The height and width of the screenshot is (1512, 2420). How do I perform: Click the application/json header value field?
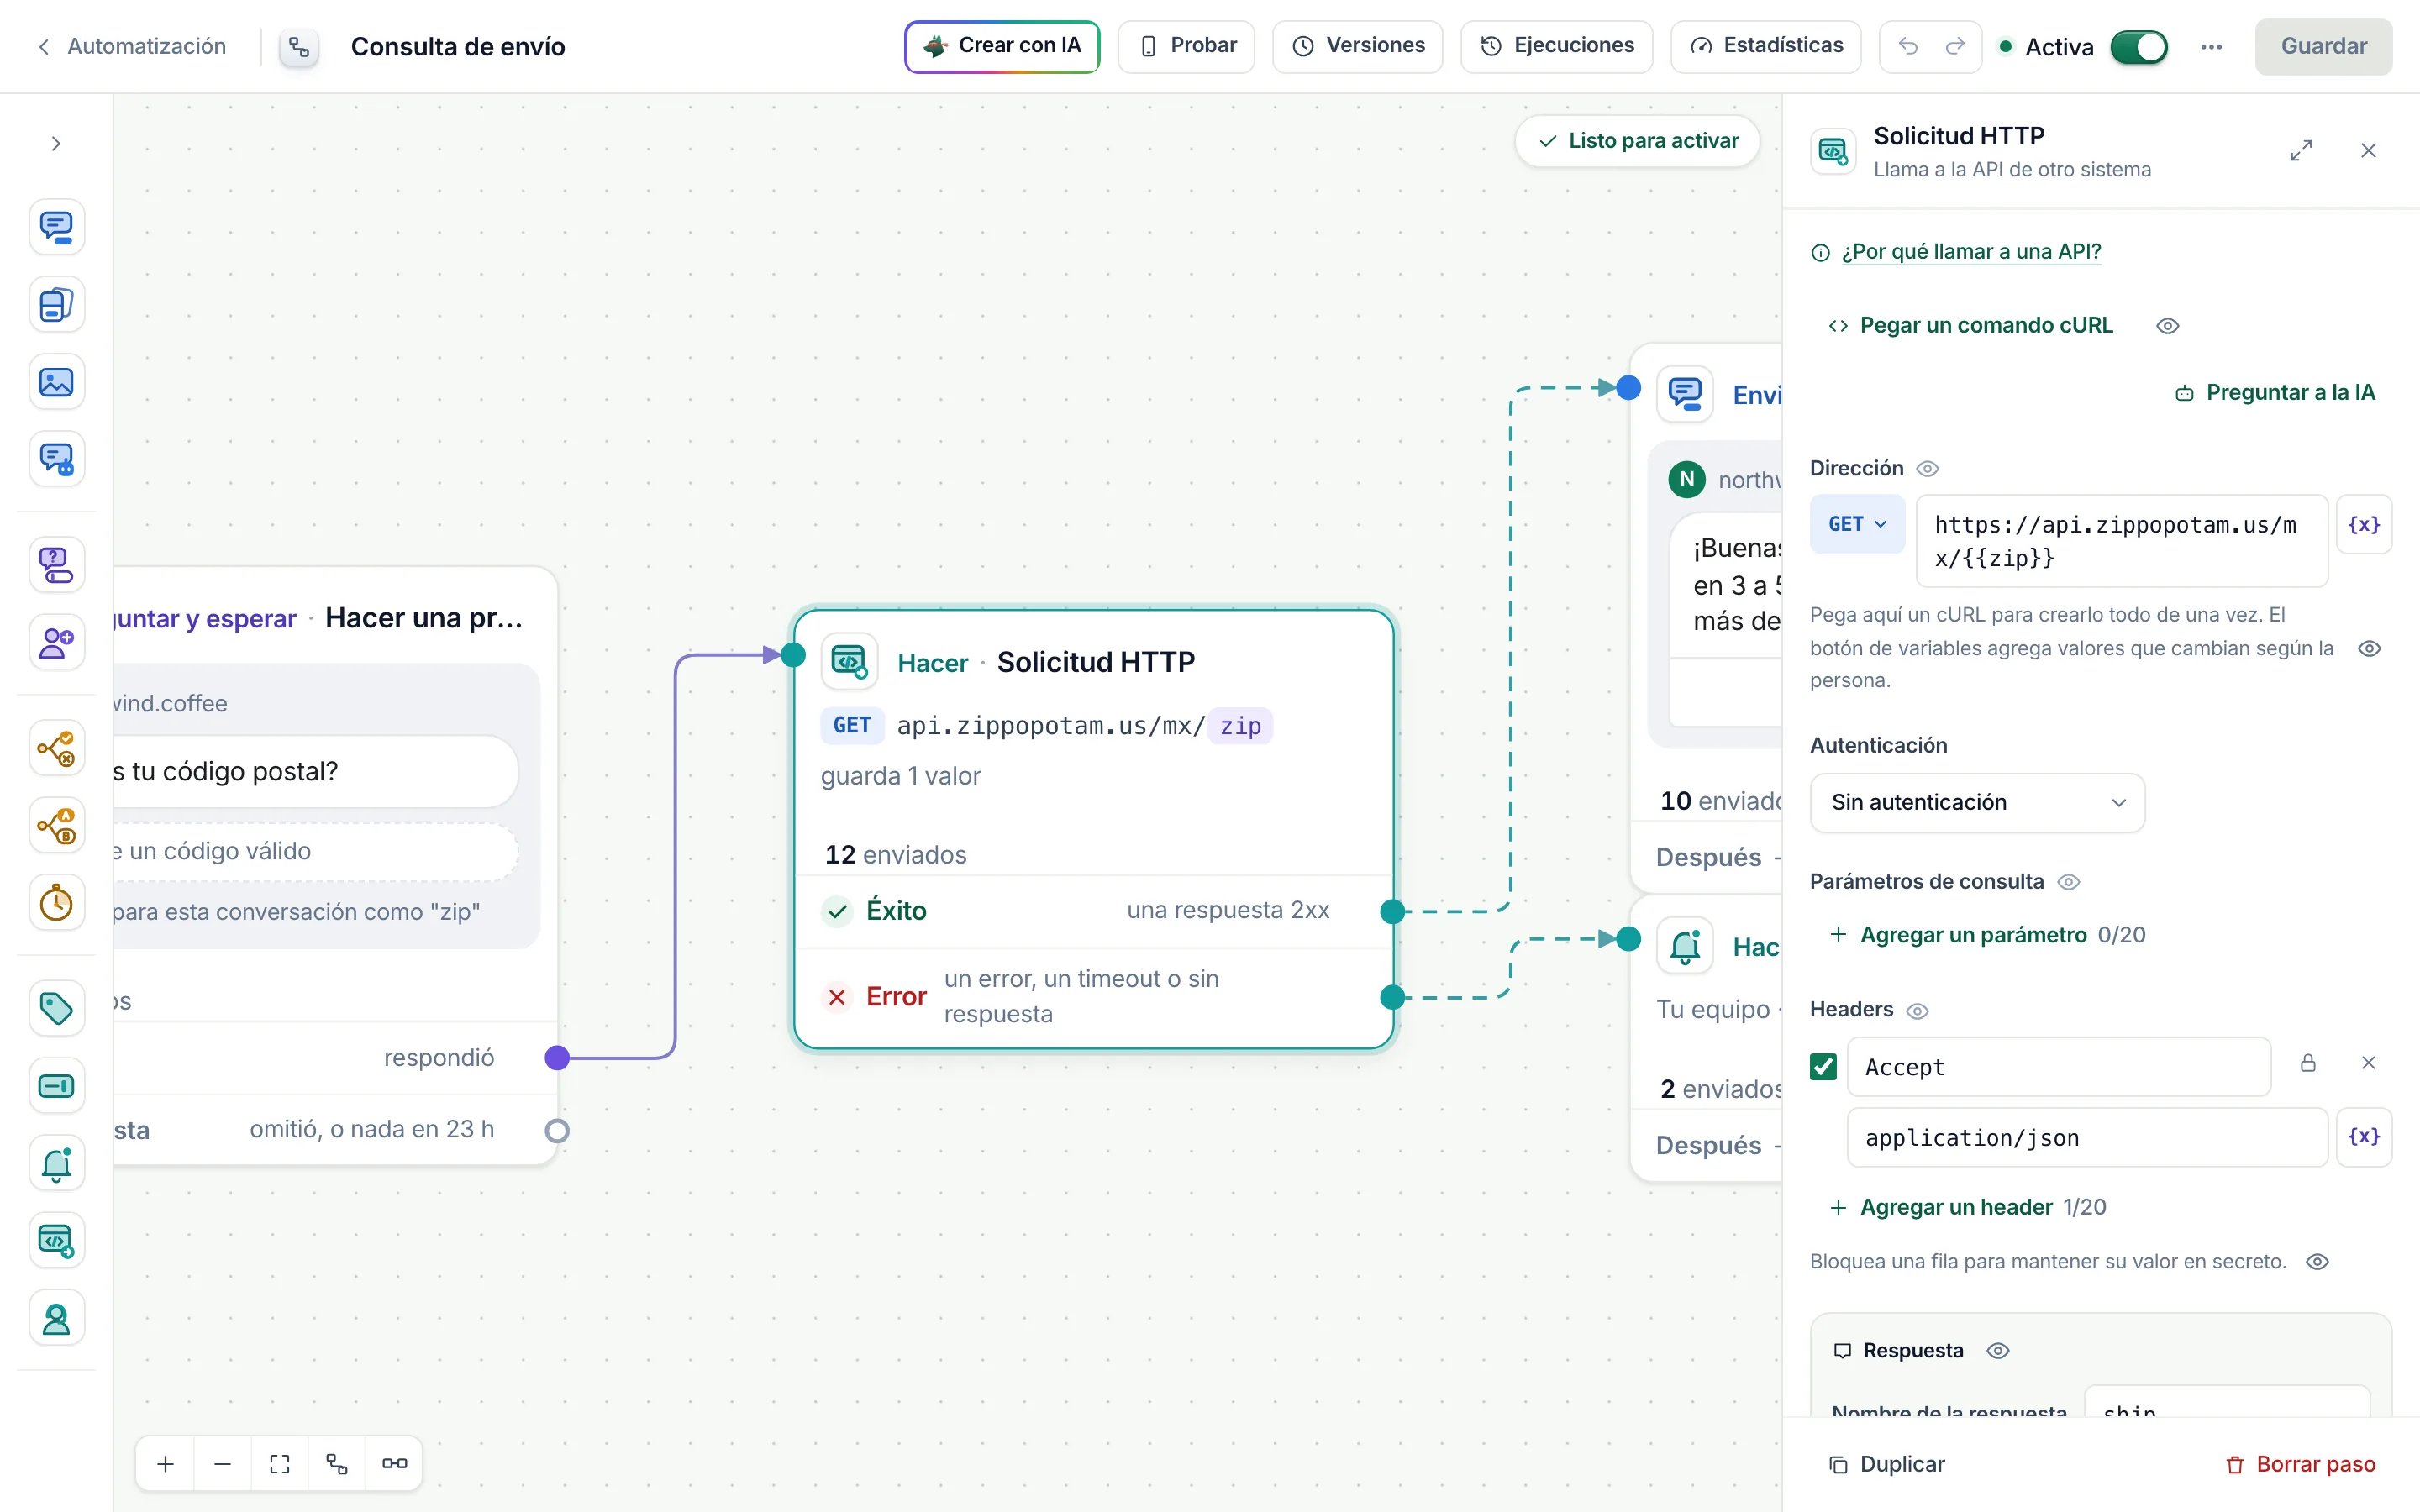coord(2087,1138)
